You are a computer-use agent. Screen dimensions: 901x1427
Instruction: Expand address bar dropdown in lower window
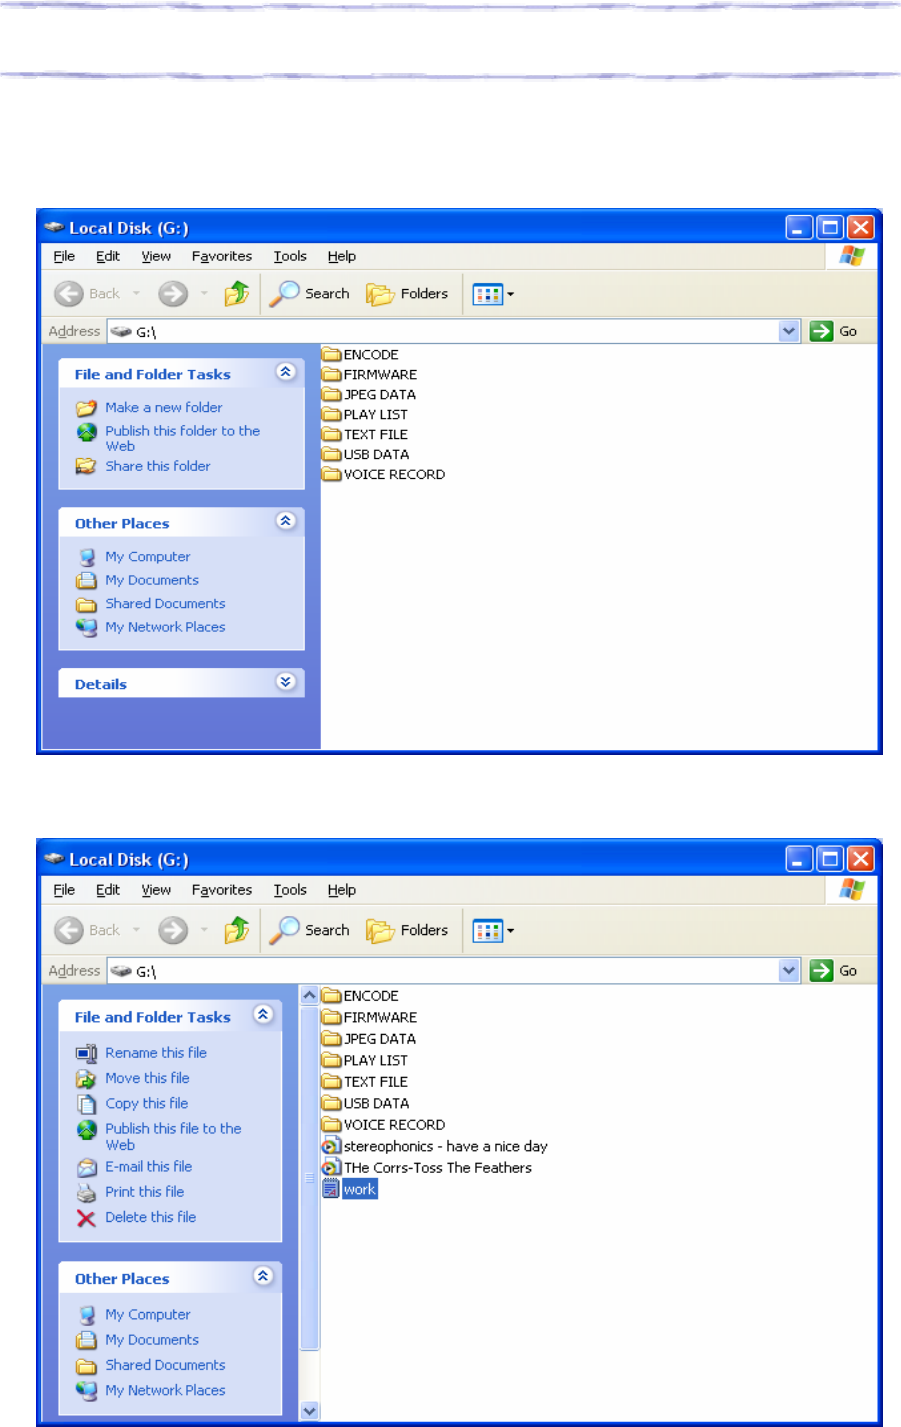point(790,970)
